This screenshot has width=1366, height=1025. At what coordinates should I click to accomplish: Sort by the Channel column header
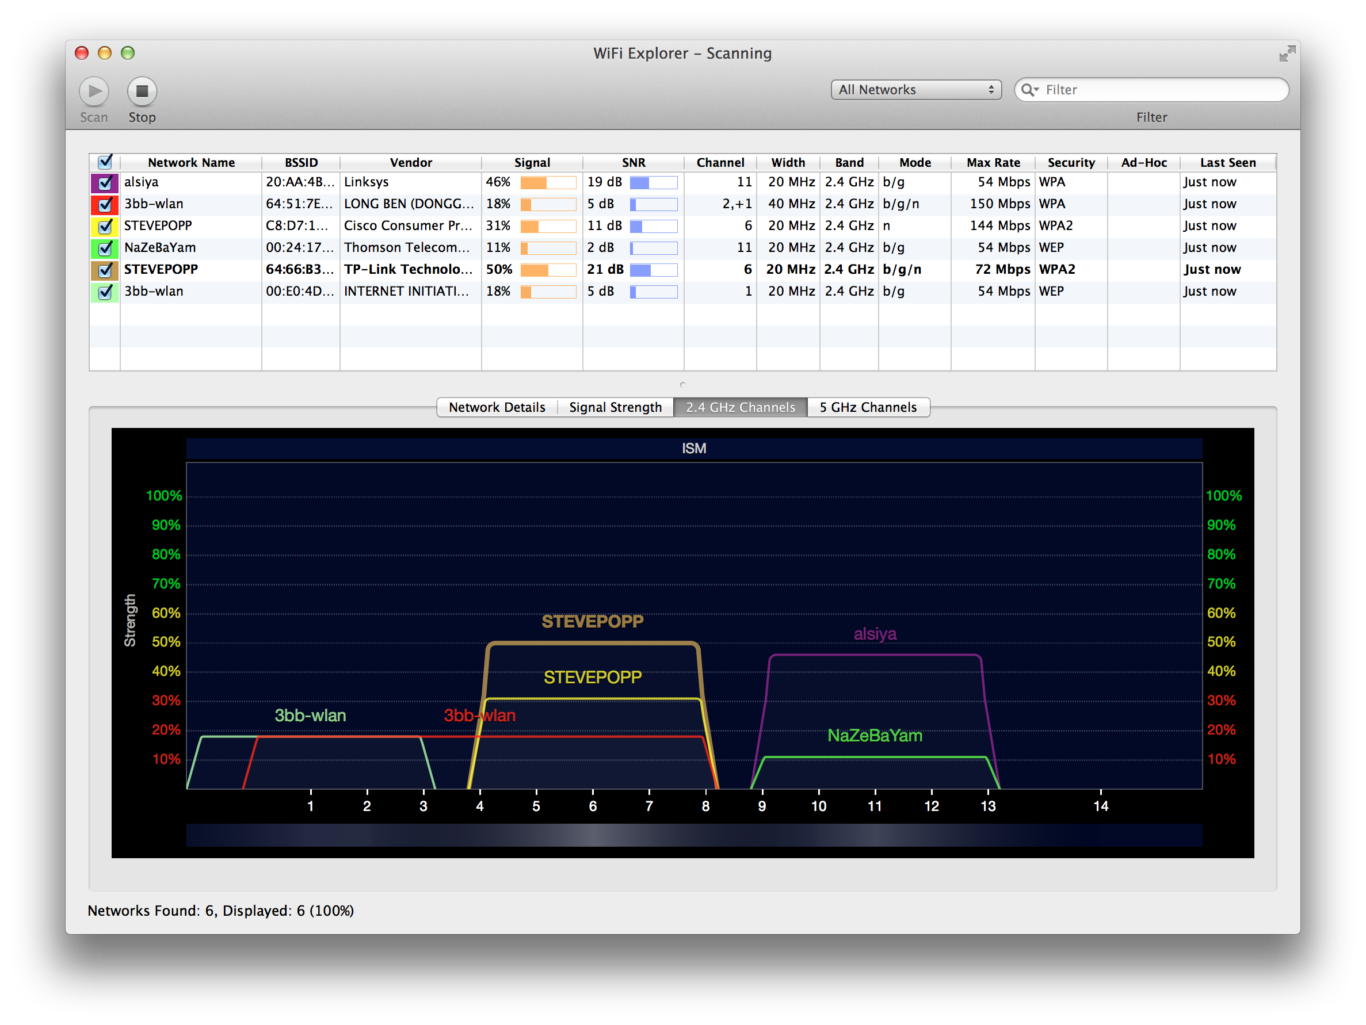click(720, 163)
